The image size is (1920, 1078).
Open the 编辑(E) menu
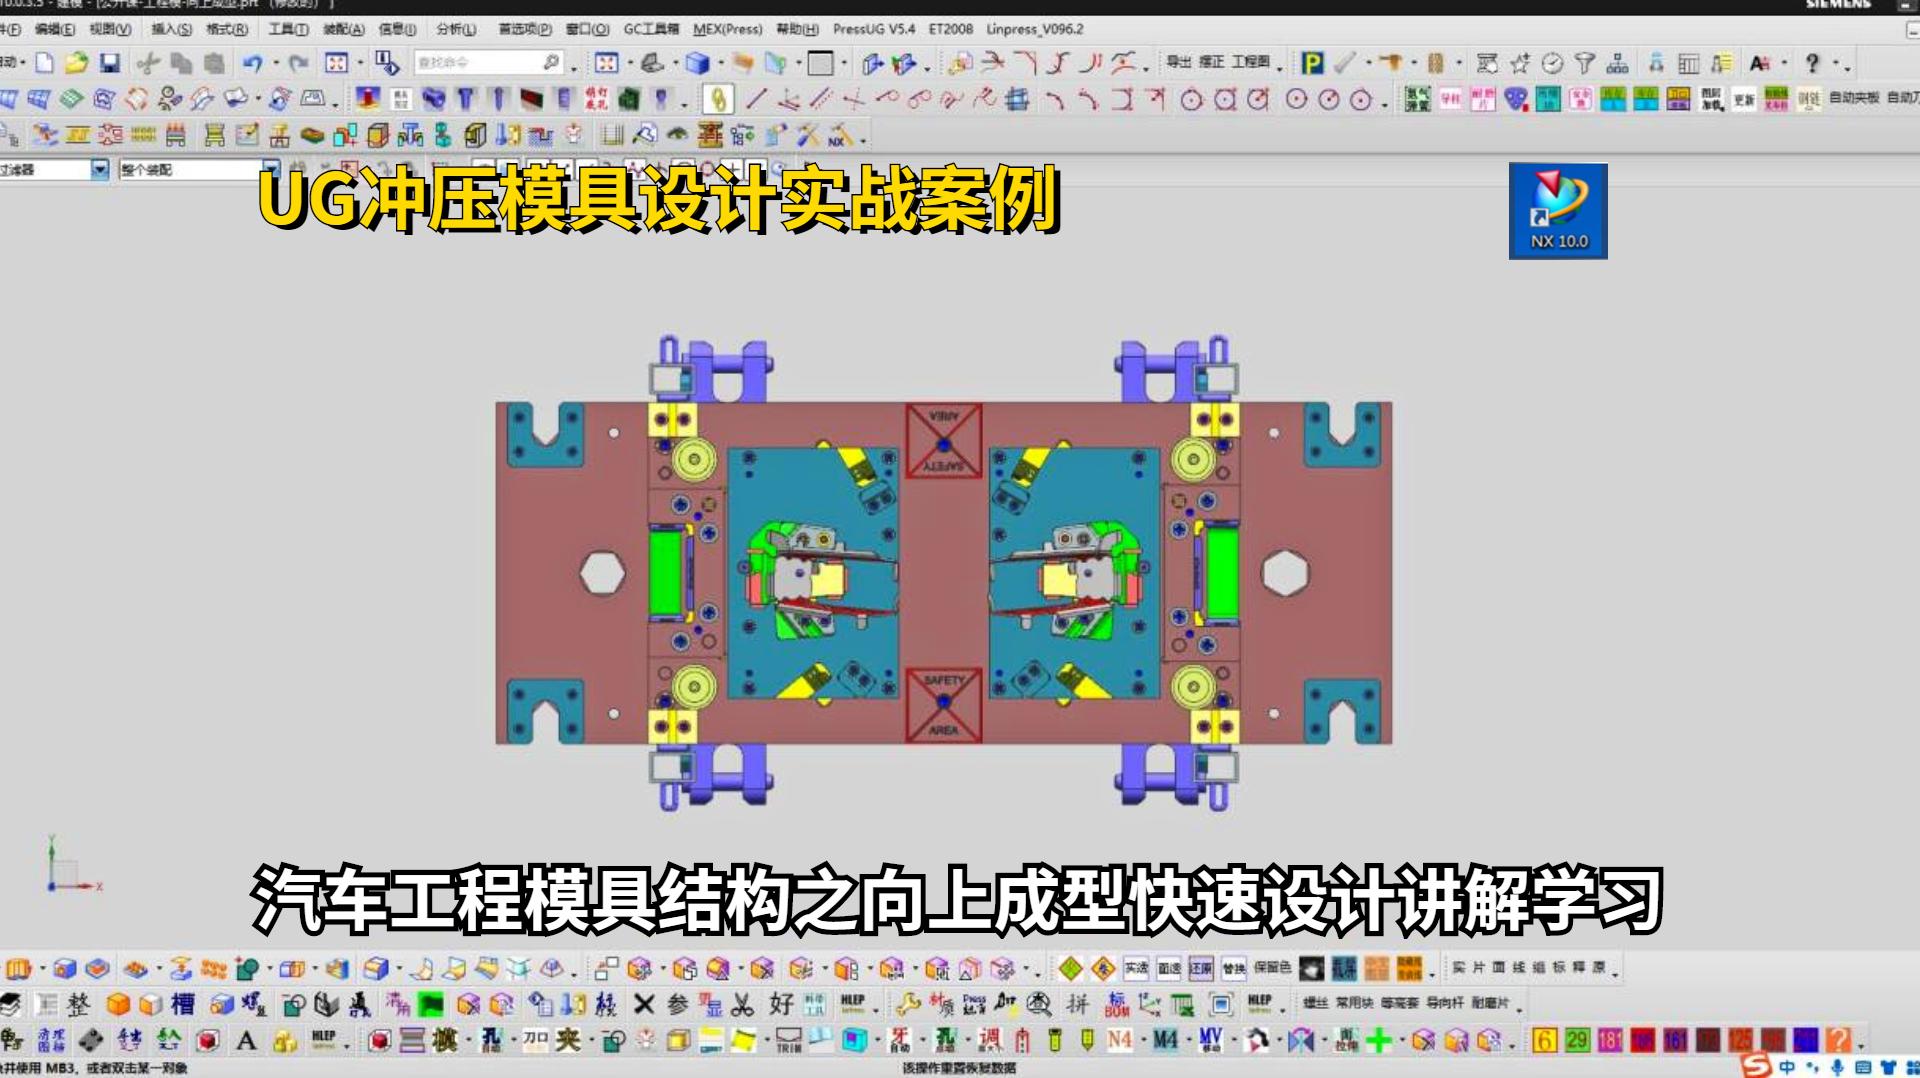coord(54,29)
